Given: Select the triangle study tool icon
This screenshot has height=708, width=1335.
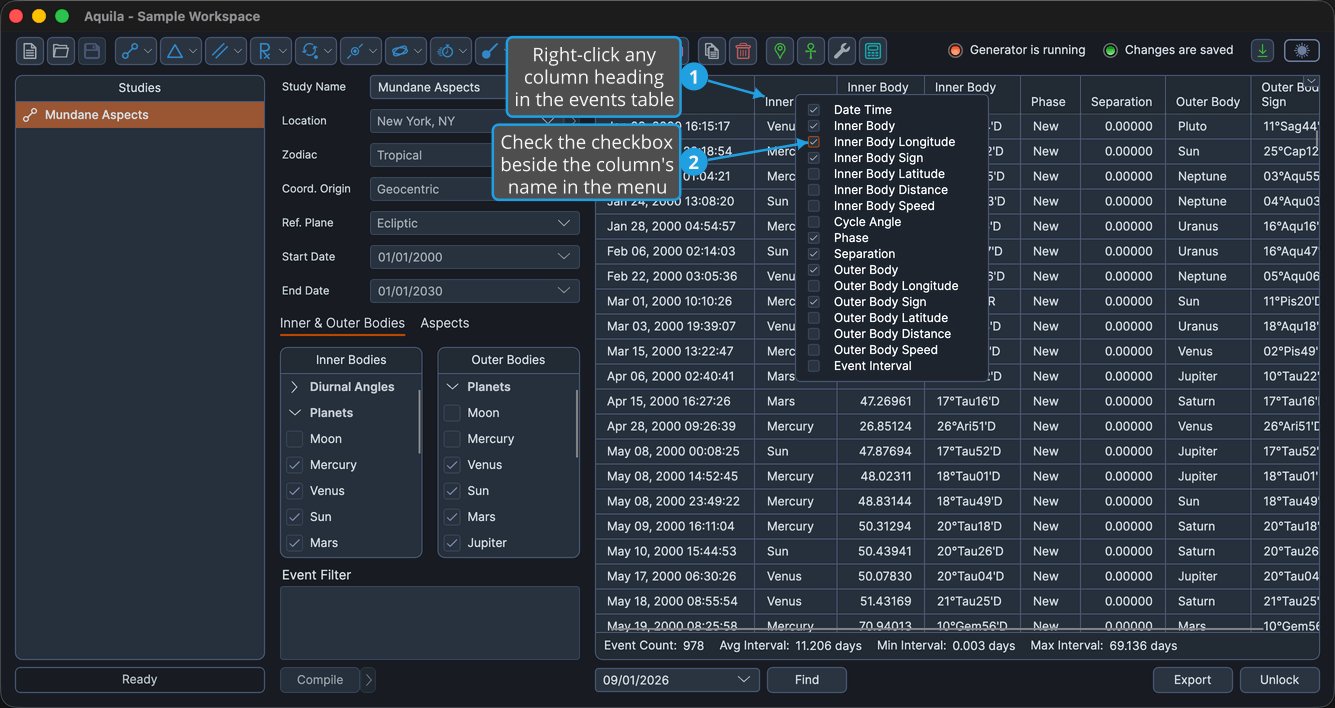Looking at the screenshot, I should (x=174, y=51).
